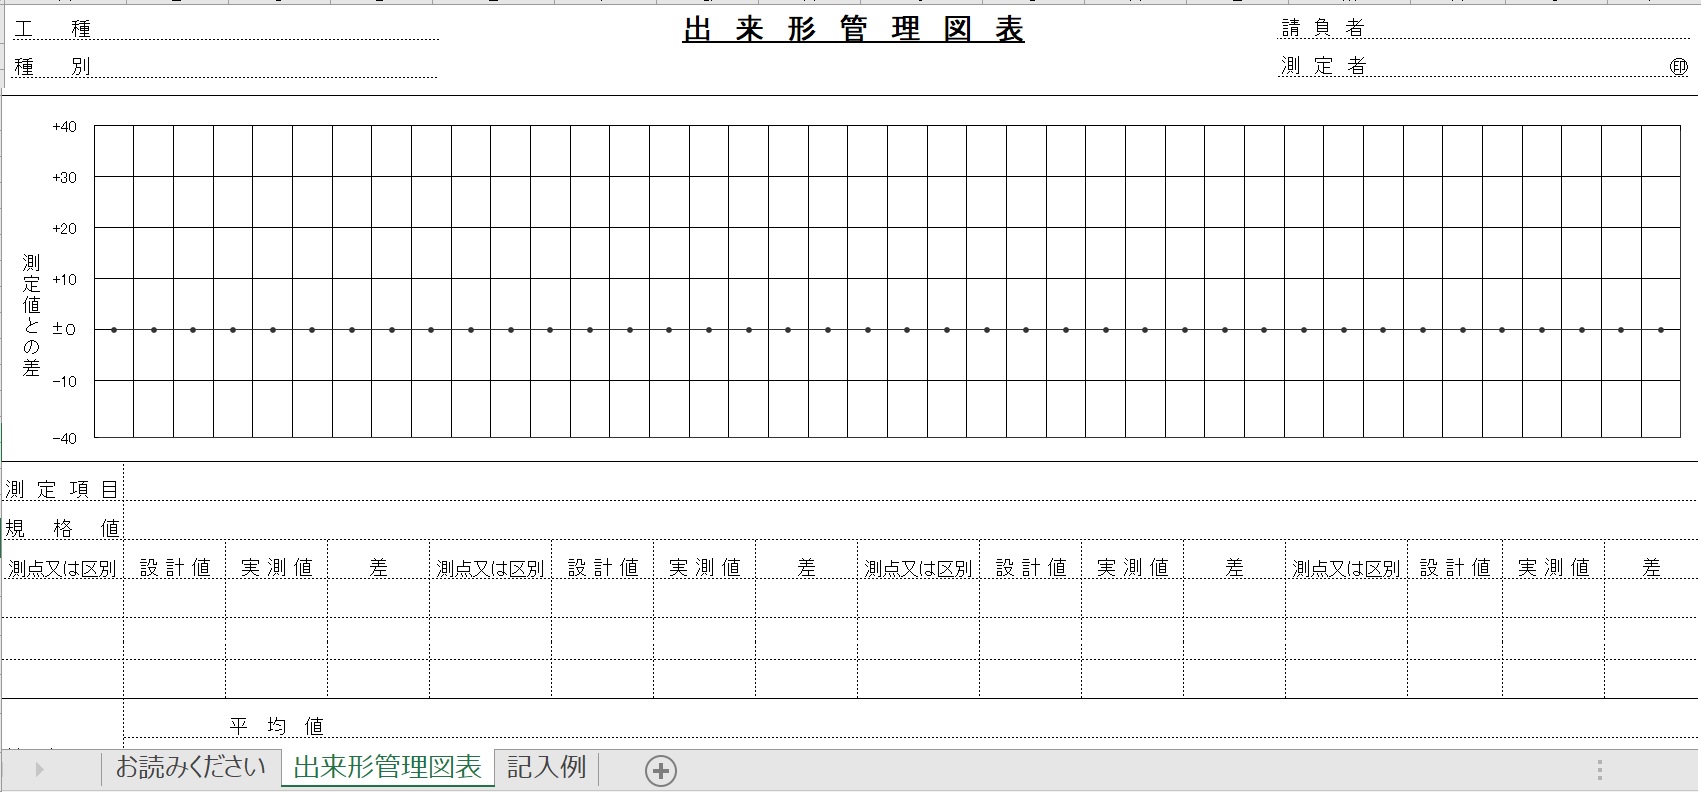Select the first 測点又は区別 column header
Image resolution: width=1701 pixels, height=792 pixels.
(x=62, y=568)
